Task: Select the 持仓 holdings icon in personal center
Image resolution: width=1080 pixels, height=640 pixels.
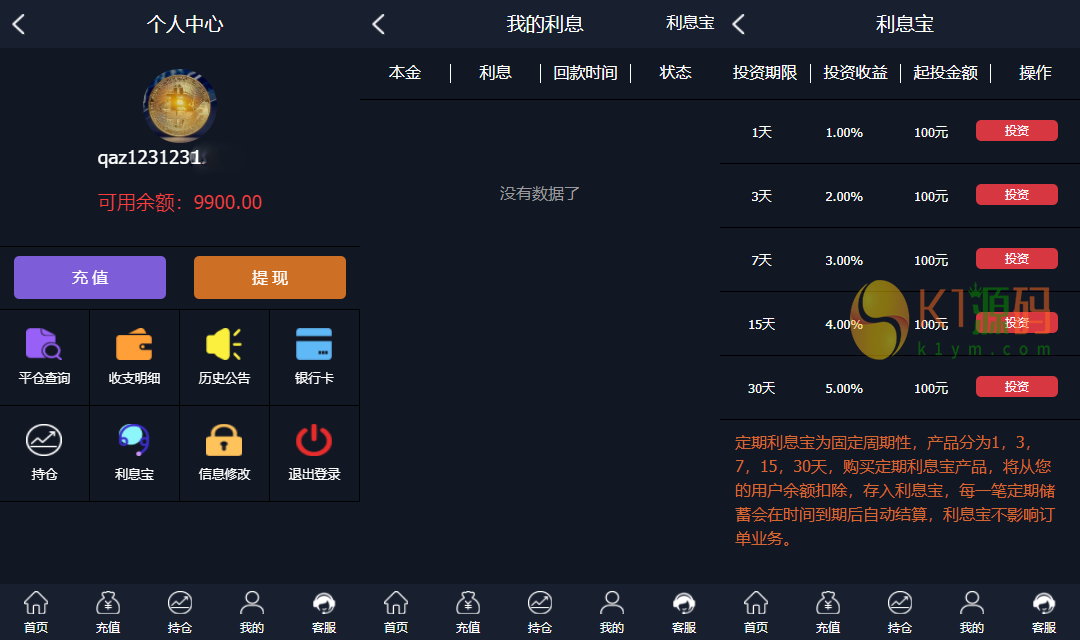Action: tap(44, 452)
